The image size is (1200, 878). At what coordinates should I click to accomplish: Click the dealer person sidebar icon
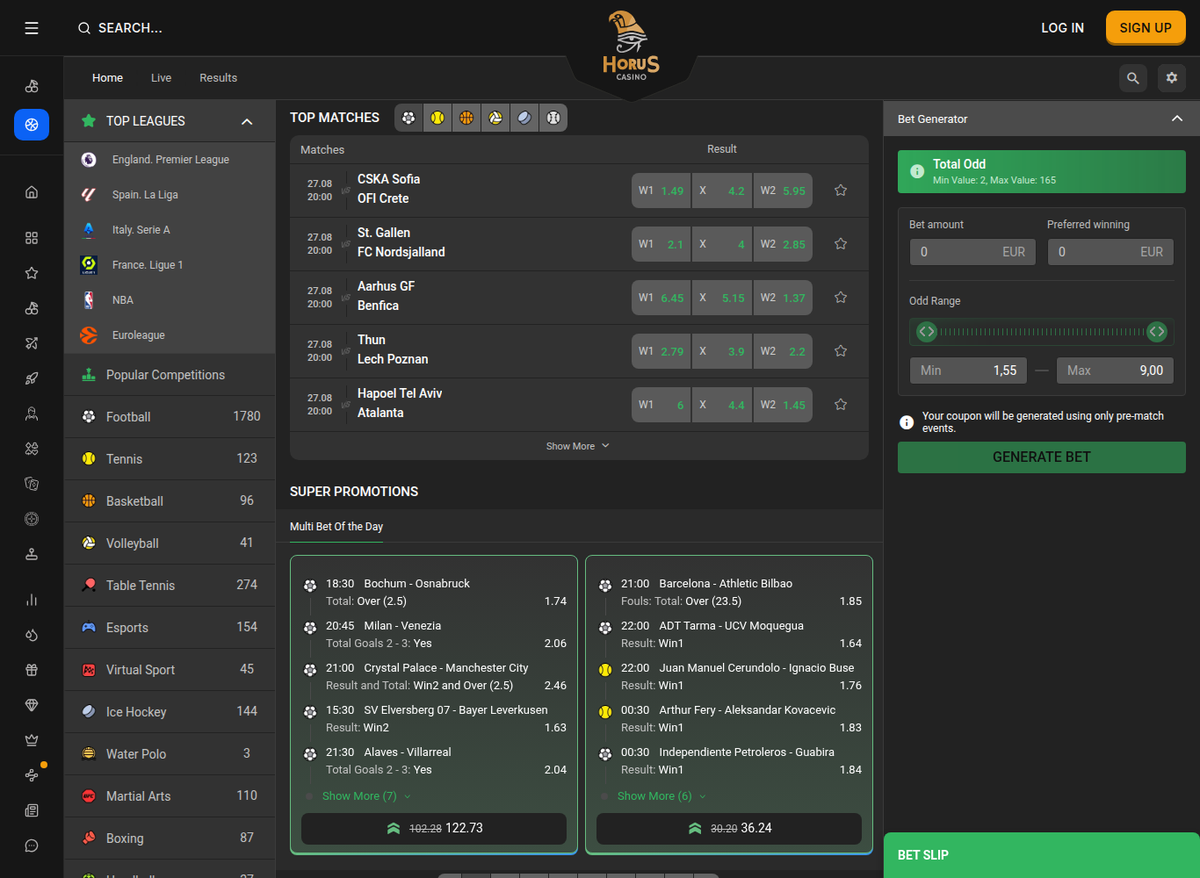[x=31, y=413]
